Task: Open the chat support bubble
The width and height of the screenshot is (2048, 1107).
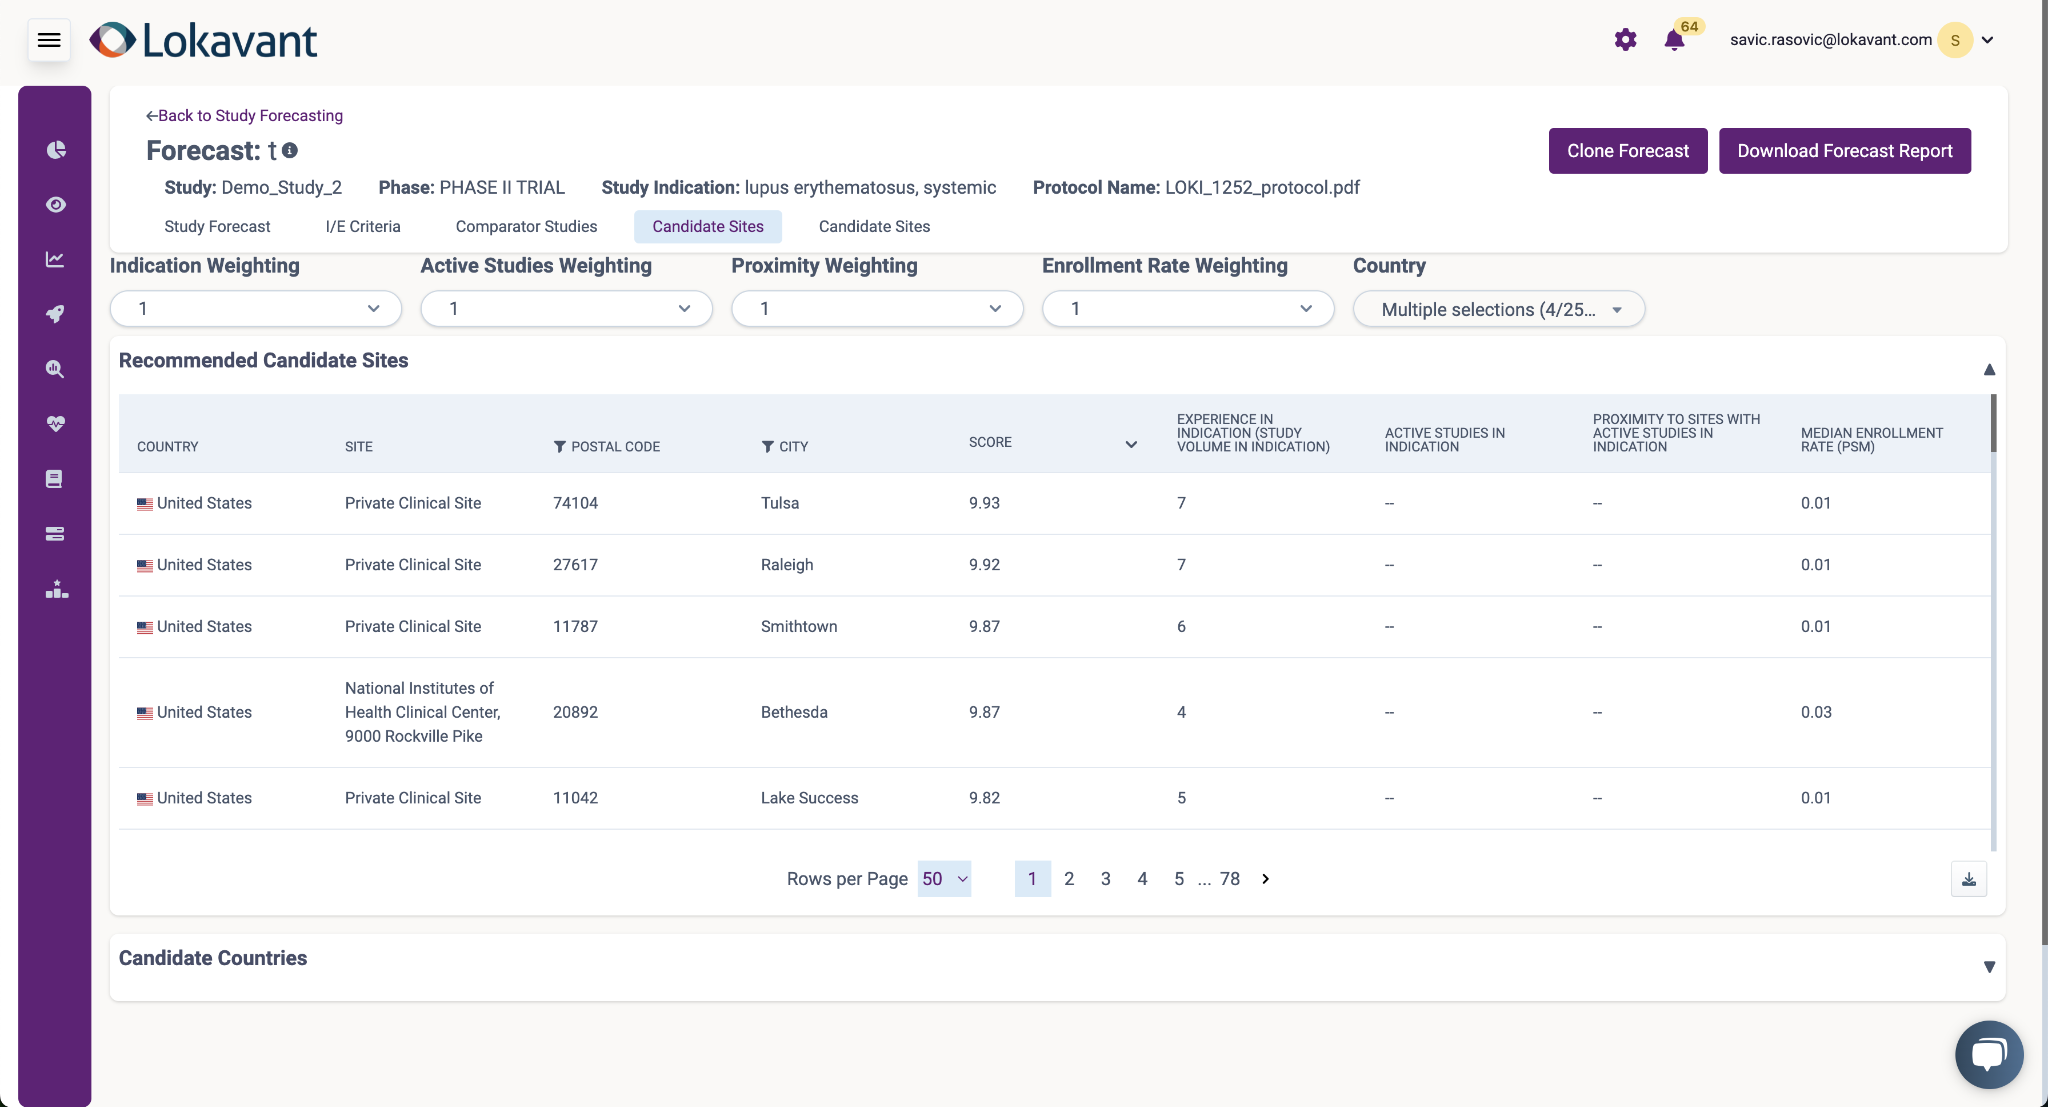Action: point(1989,1054)
